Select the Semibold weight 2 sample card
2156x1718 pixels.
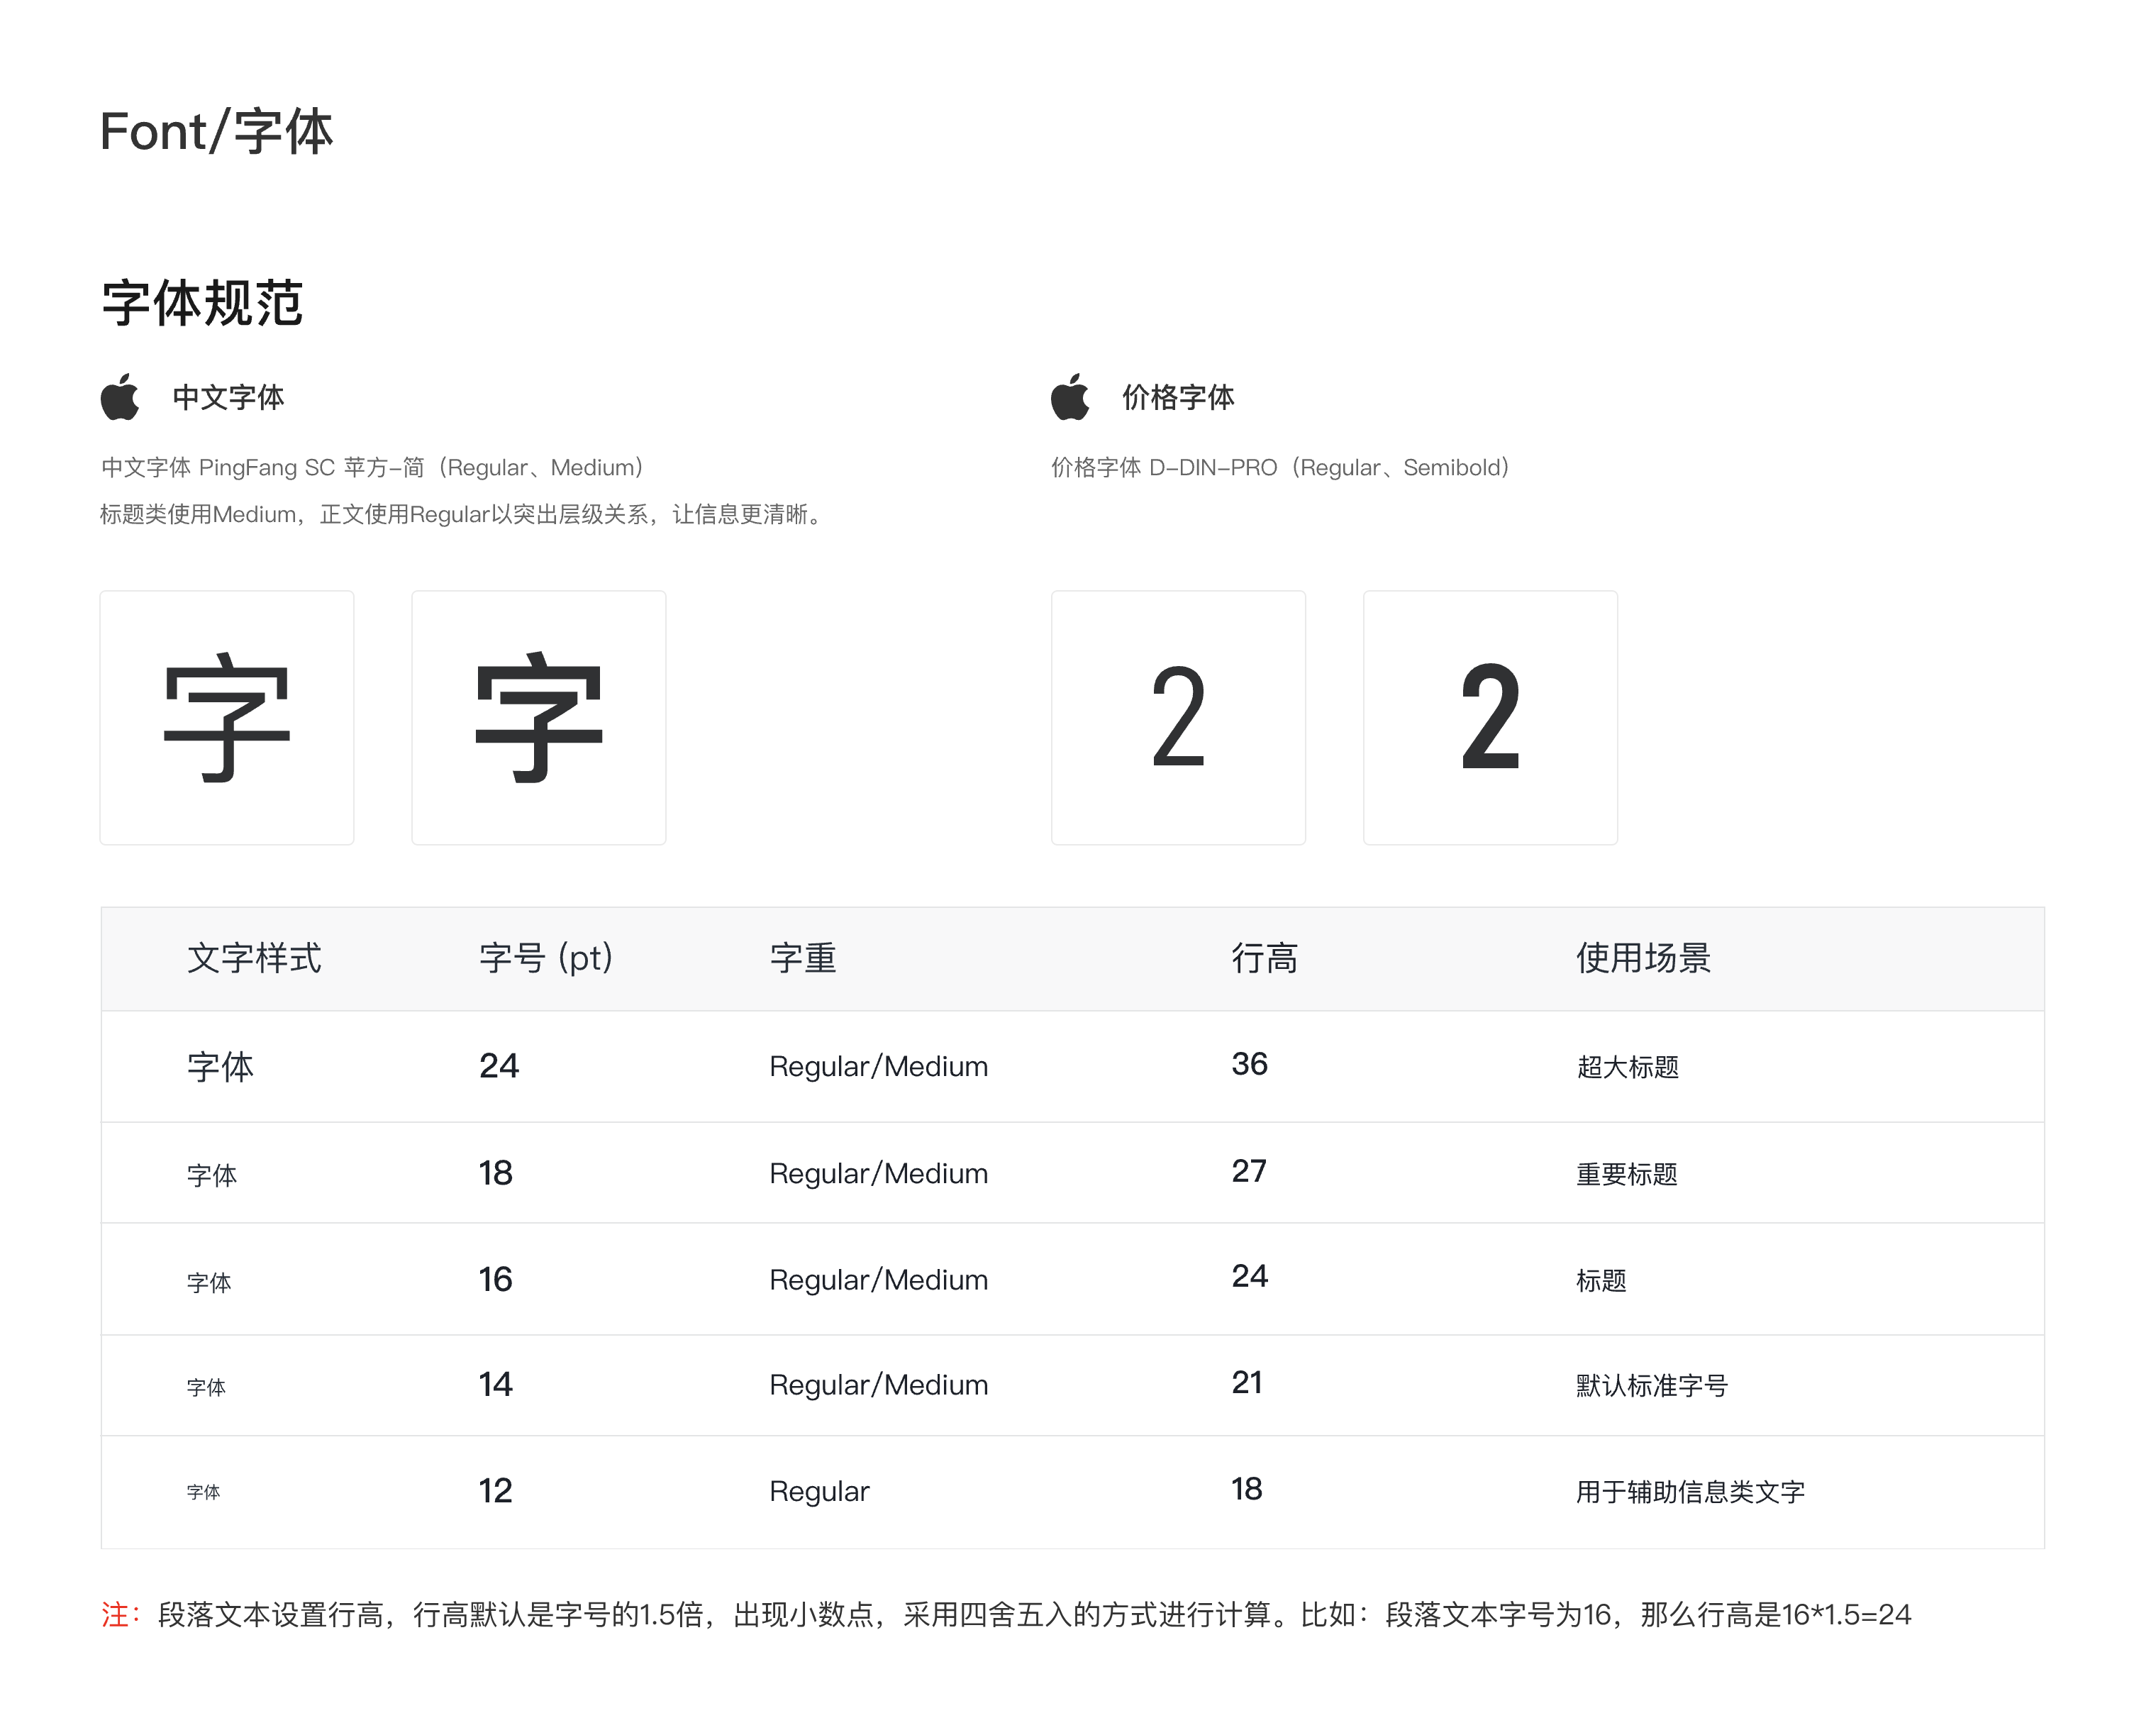click(1491, 718)
